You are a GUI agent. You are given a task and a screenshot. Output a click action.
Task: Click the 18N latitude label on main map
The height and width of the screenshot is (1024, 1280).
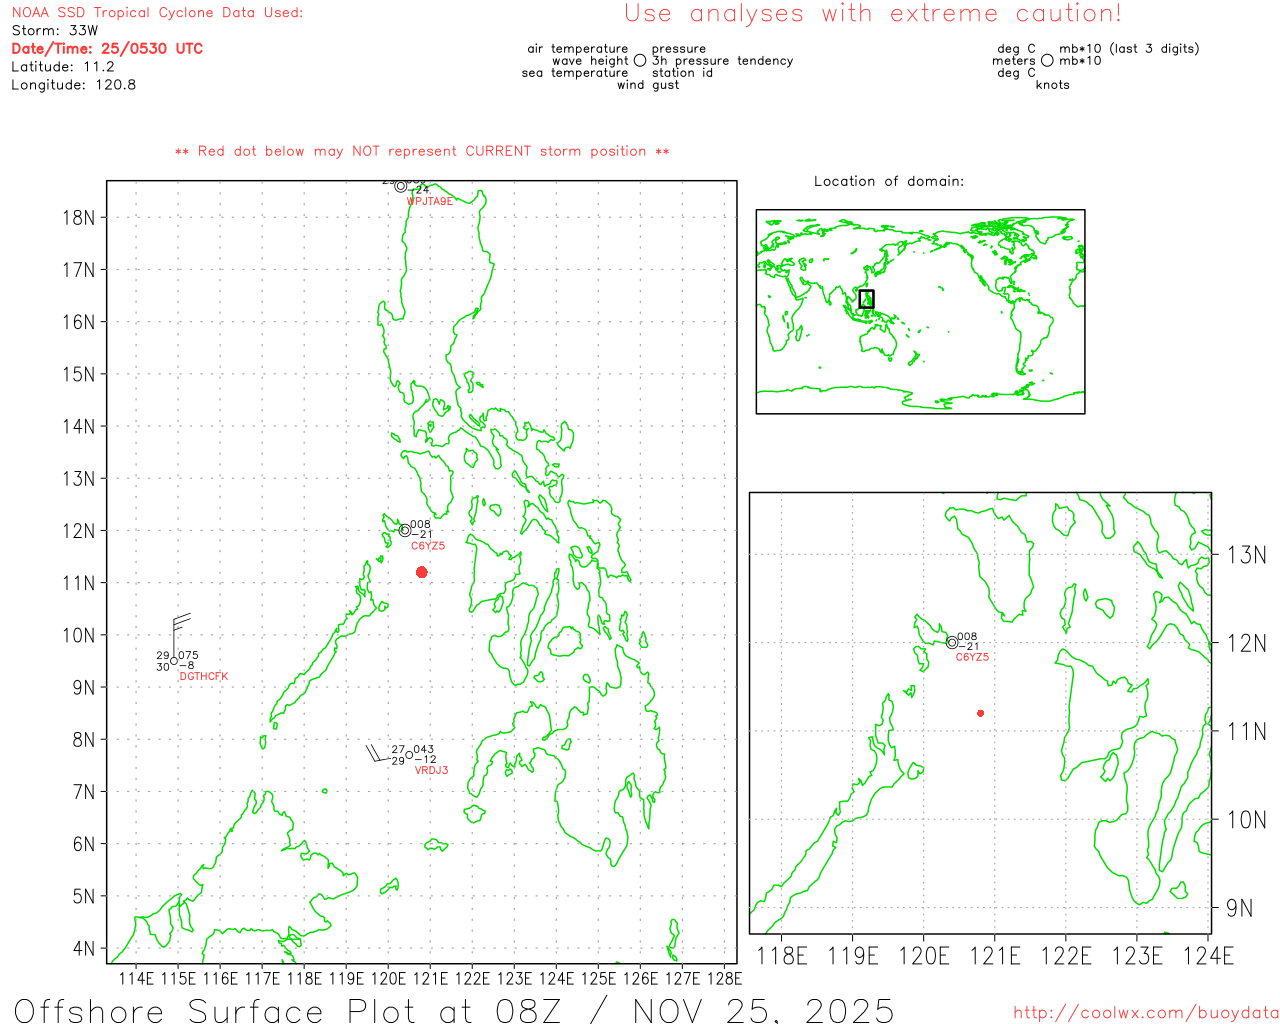79,218
